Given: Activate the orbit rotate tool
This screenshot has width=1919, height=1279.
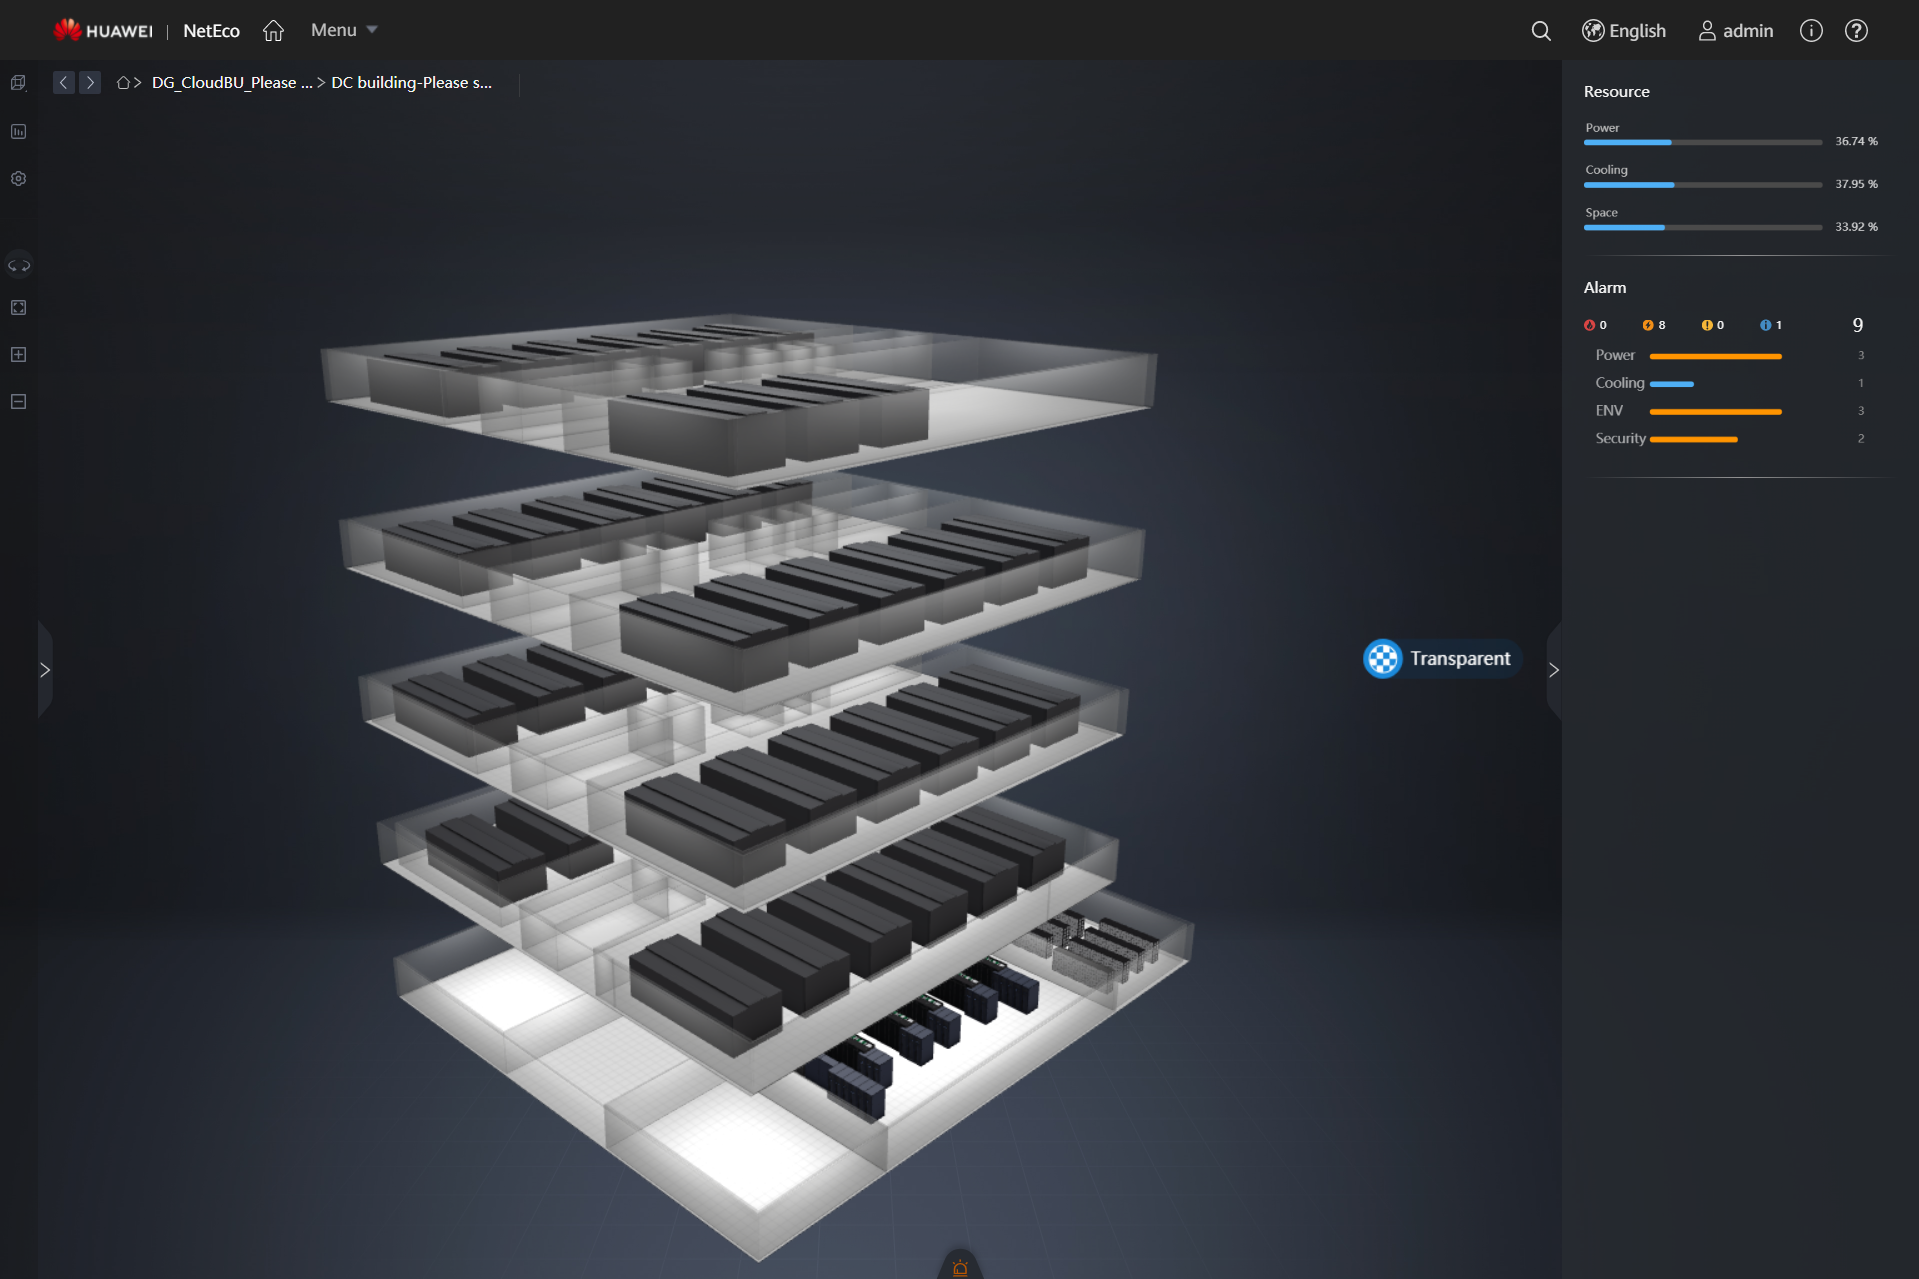Looking at the screenshot, I should [x=18, y=265].
